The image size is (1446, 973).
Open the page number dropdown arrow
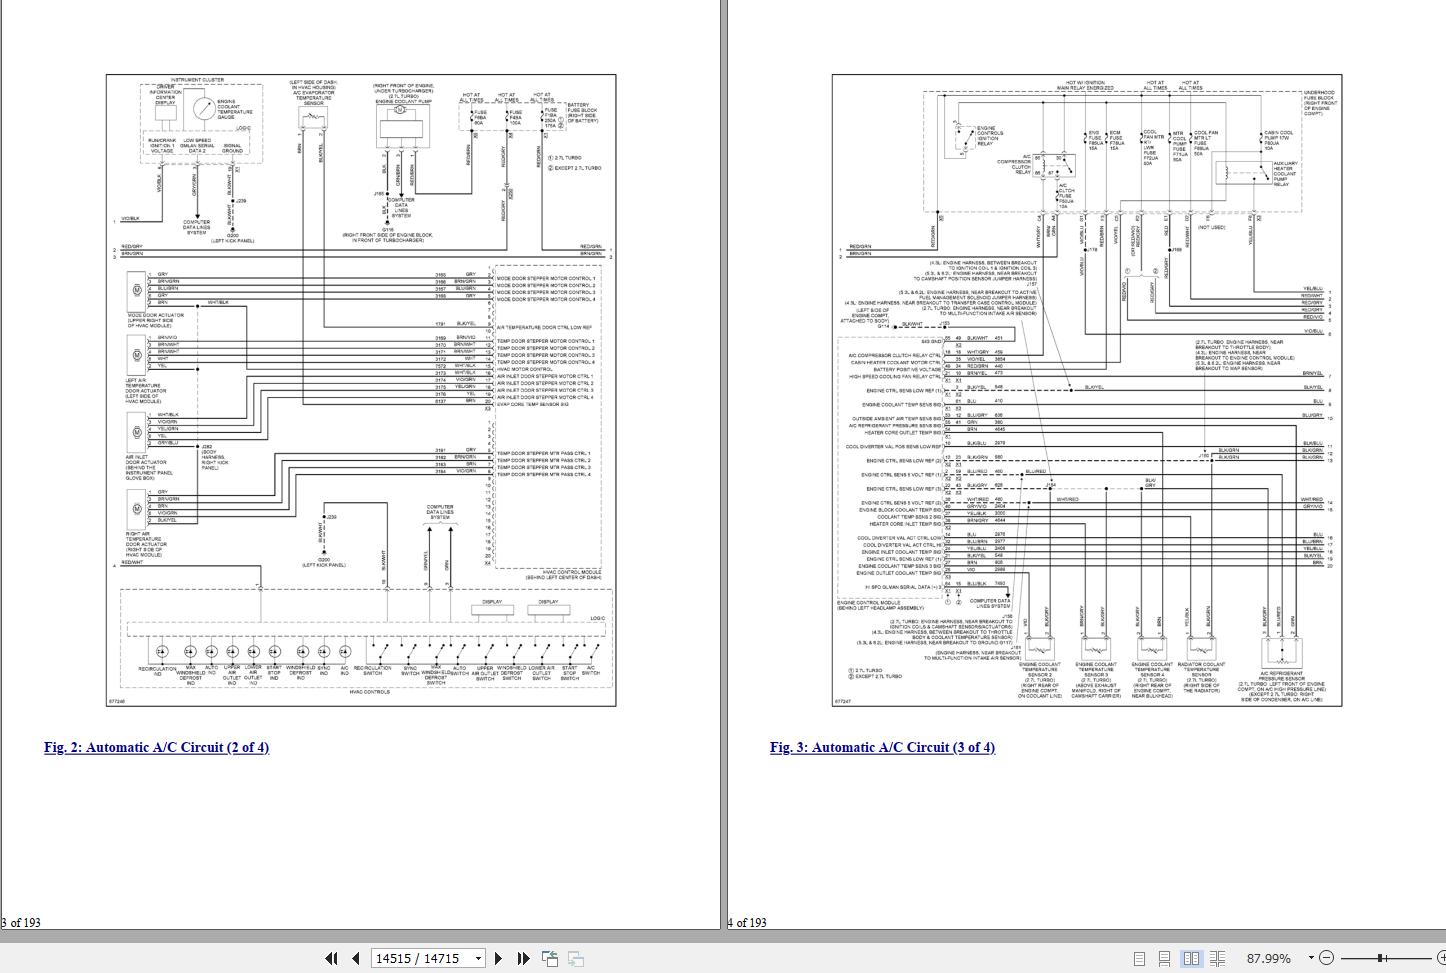pos(478,958)
